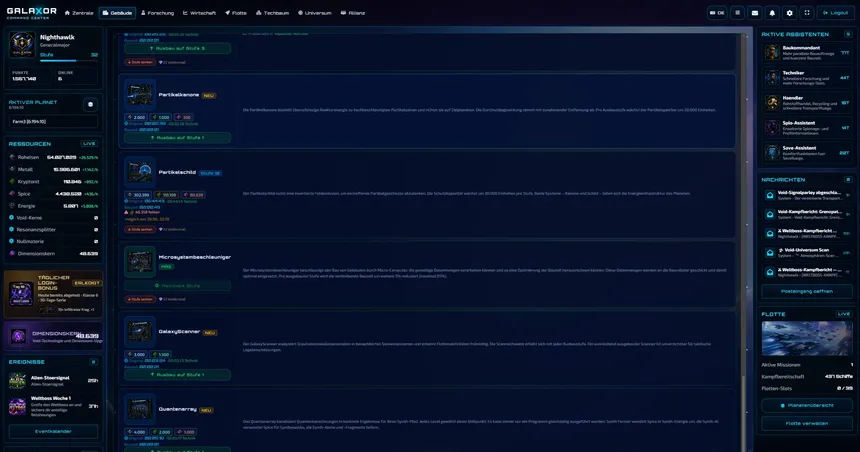Screen dimensions: 860x452
Task: Click Stufe senken under Partikelschild
Action: 140,229
